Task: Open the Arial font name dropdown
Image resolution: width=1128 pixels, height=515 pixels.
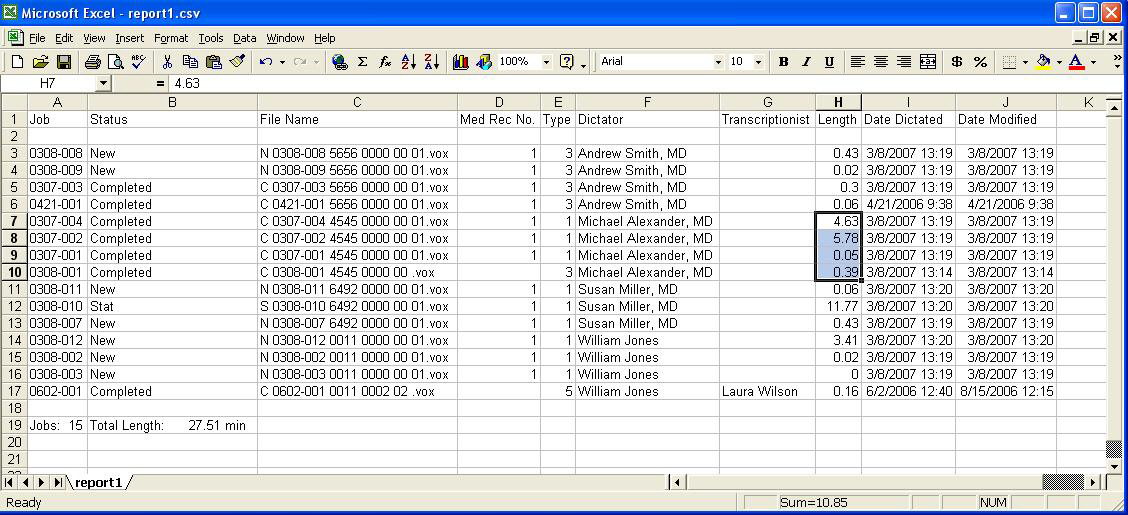Action: (717, 62)
